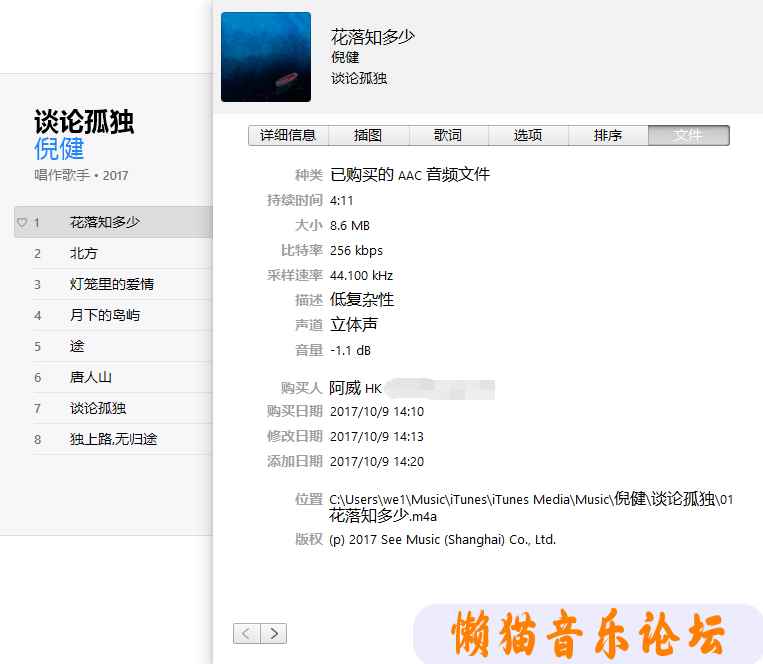
Task: Click the file location path text
Action: tap(531, 507)
